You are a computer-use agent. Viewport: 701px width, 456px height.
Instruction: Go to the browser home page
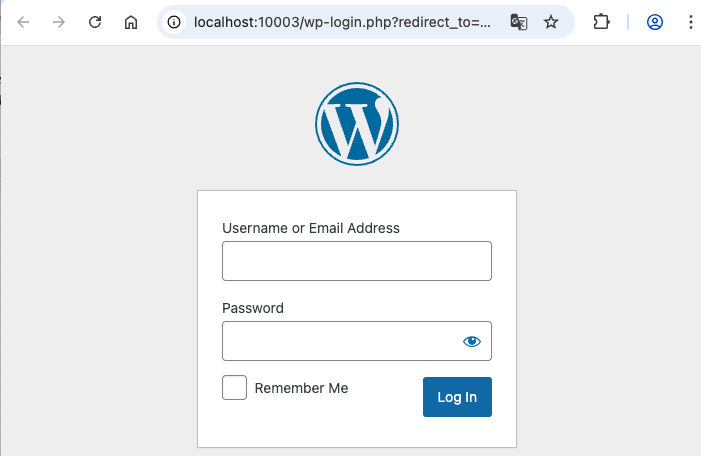tap(131, 22)
